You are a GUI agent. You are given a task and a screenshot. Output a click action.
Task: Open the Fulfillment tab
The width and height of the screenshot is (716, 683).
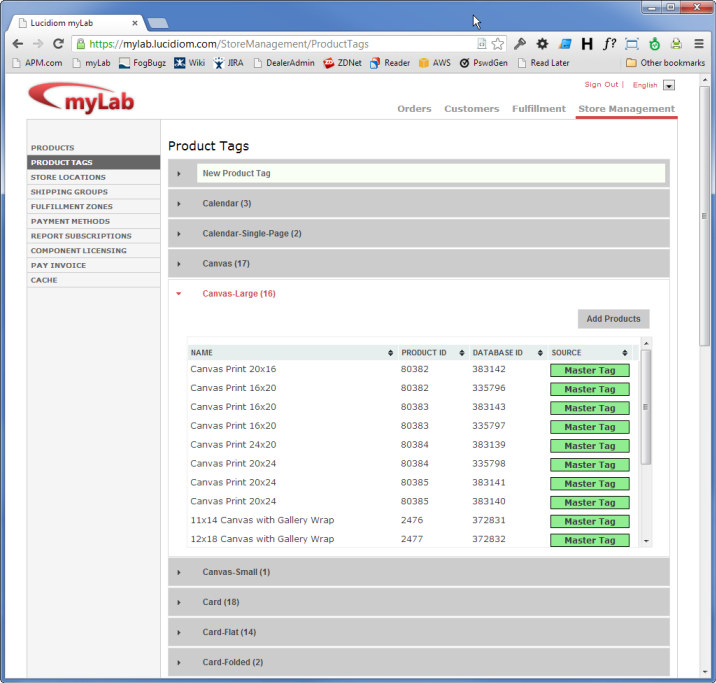pyautogui.click(x=539, y=109)
